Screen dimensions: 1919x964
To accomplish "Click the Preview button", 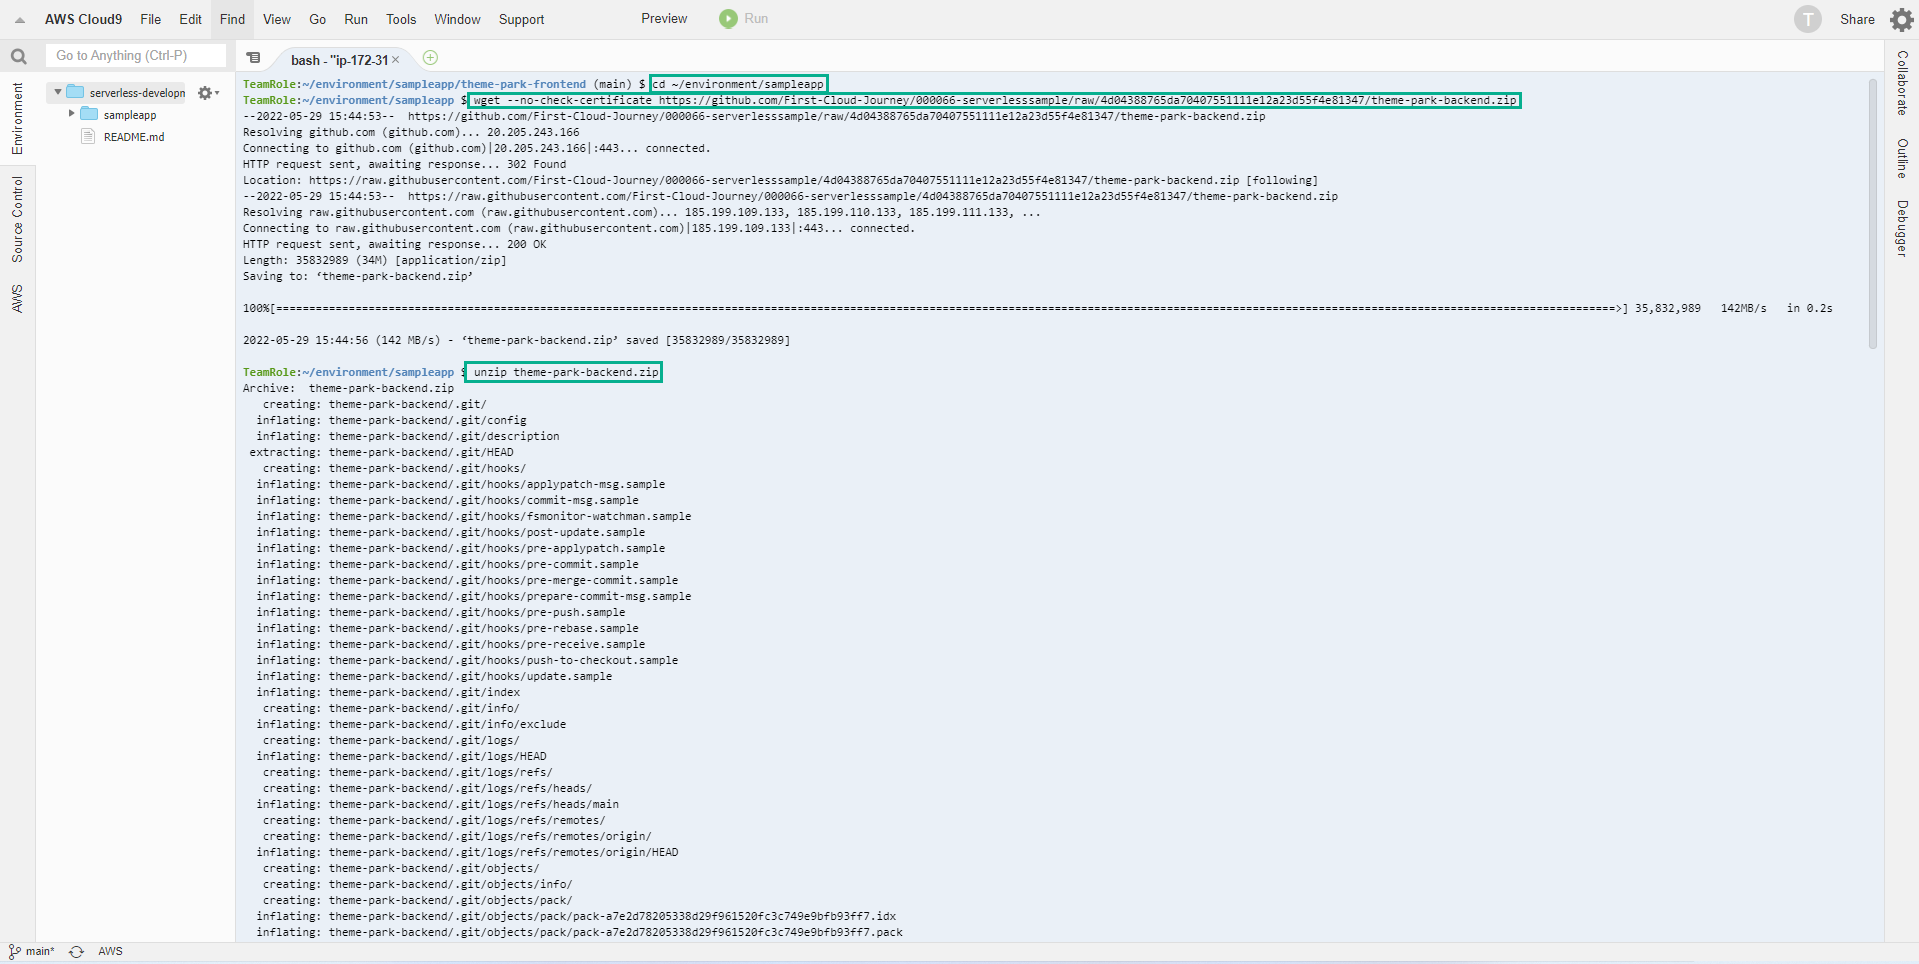I will click(664, 19).
